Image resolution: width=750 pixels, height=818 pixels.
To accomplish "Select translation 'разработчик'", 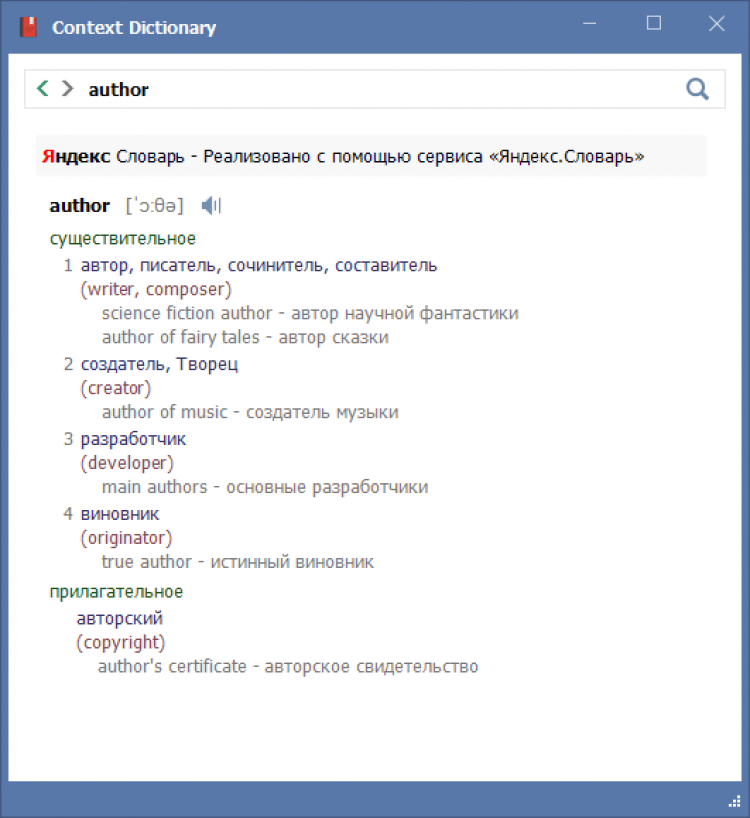I will [133, 439].
